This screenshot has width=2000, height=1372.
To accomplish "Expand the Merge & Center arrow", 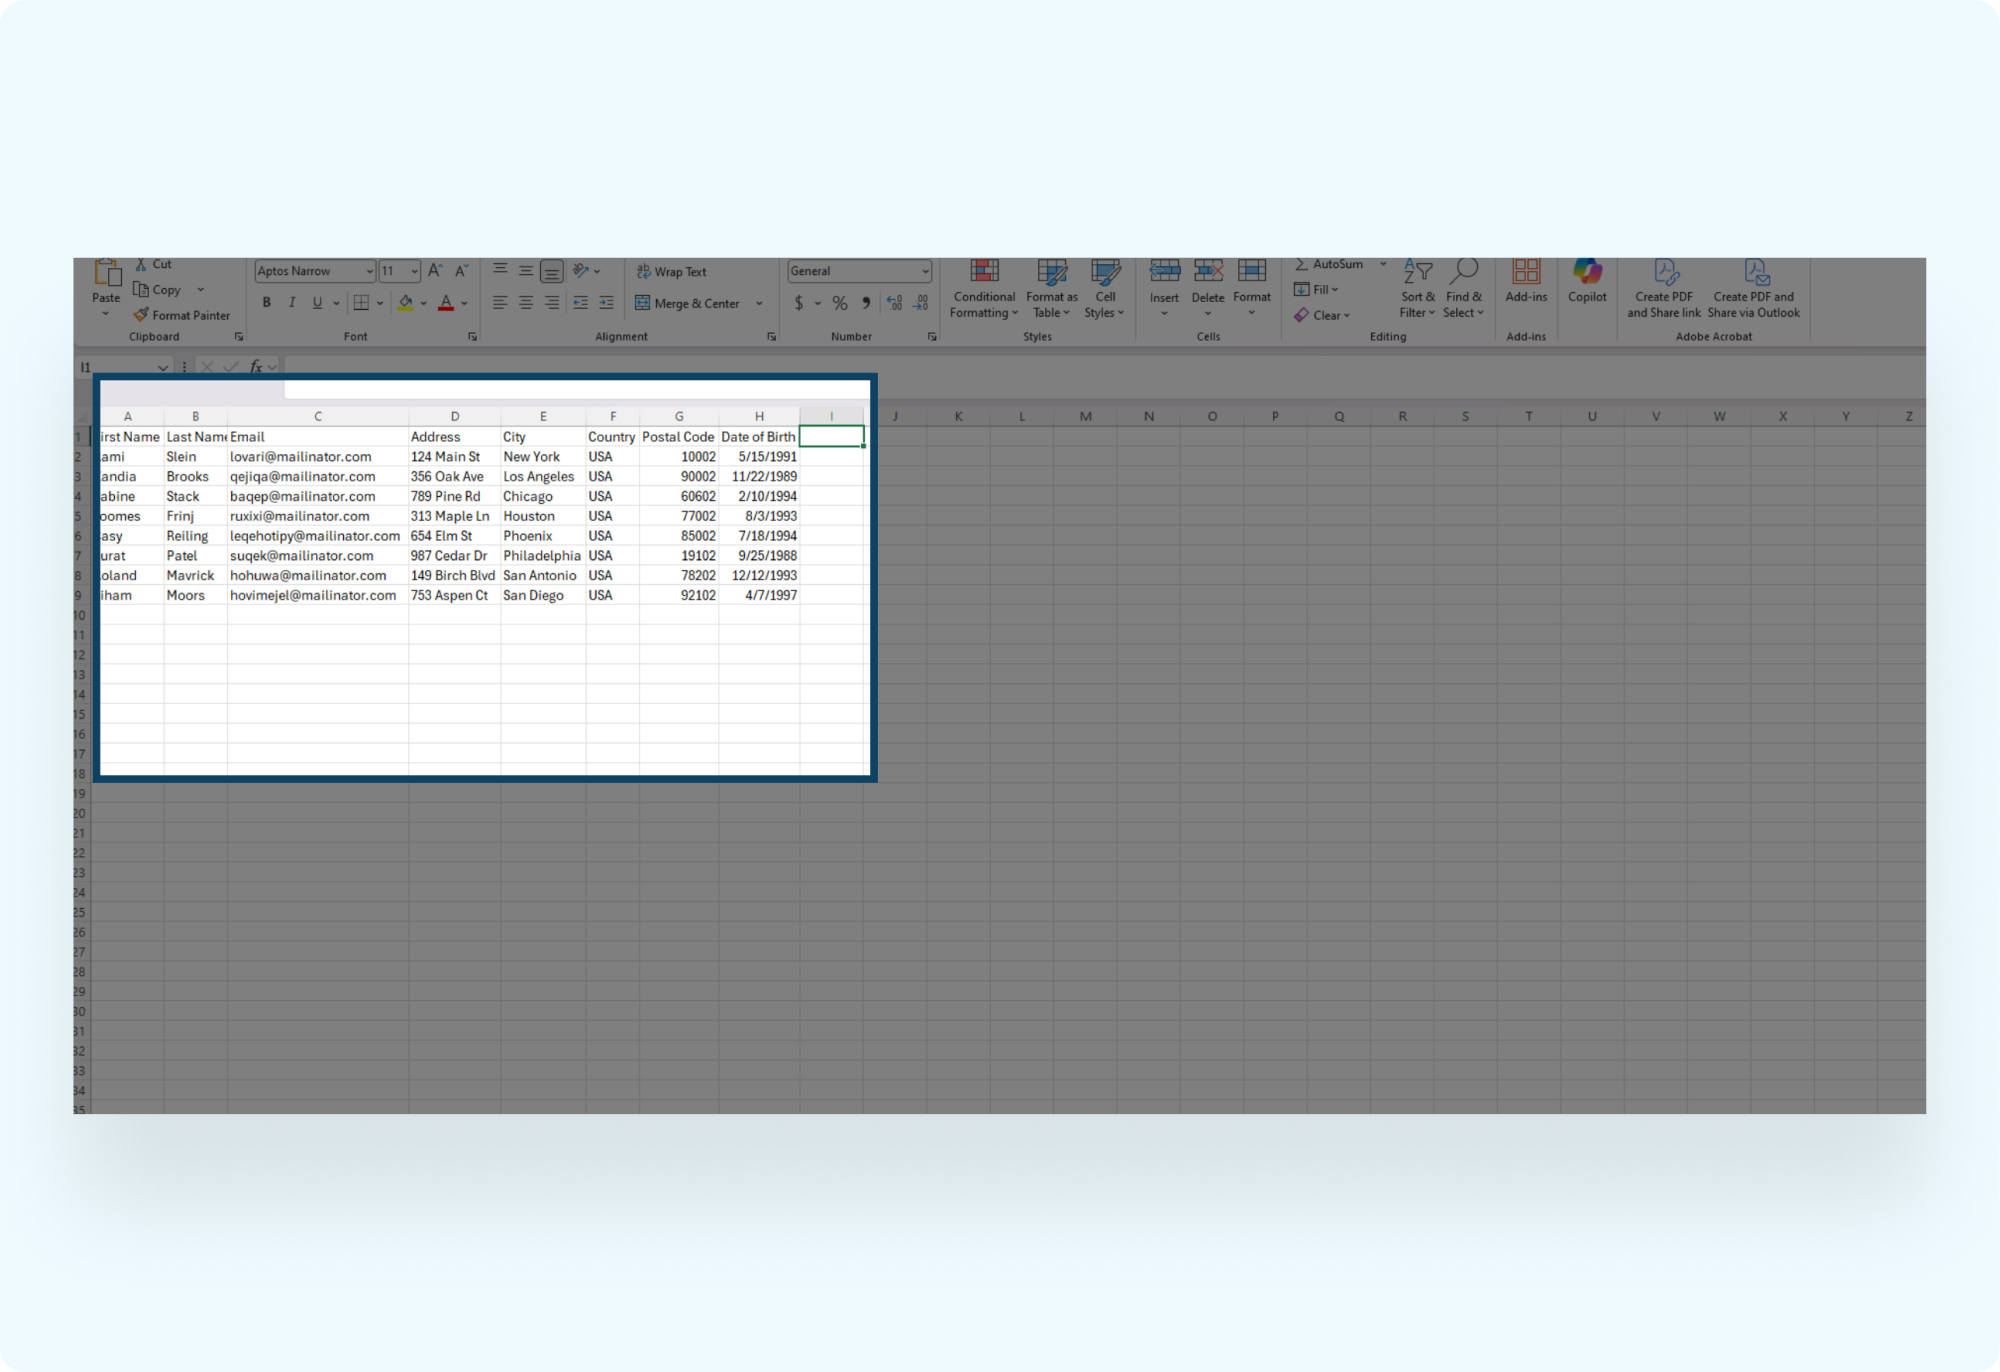I will [760, 304].
